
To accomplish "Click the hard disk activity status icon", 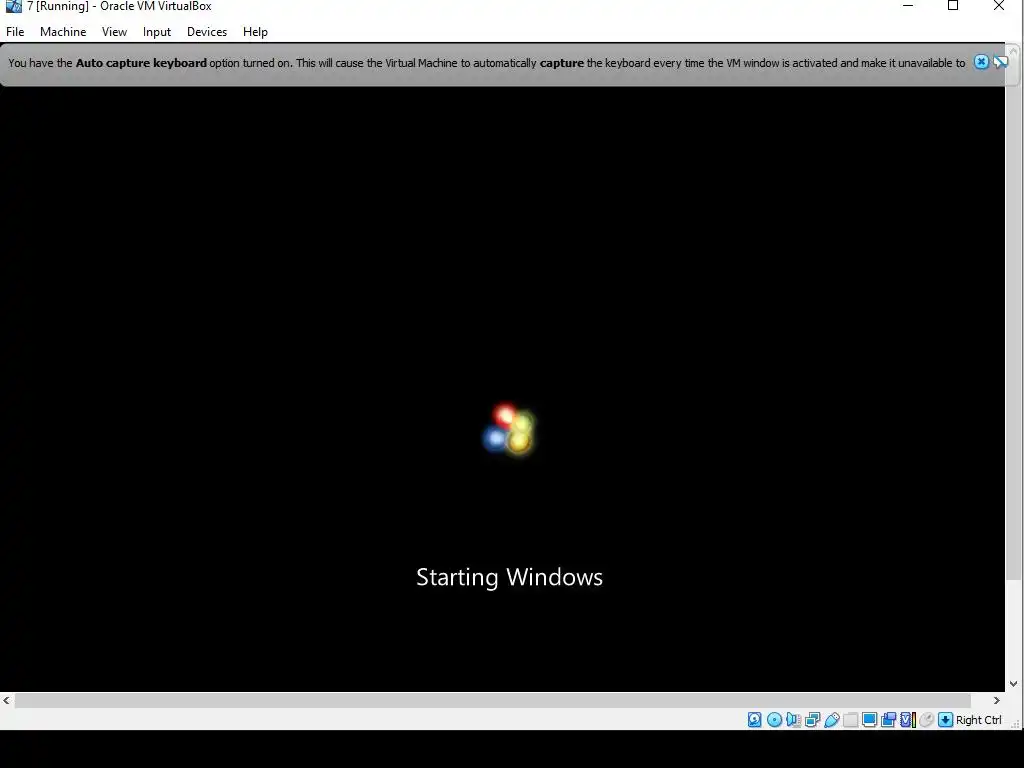I will [754, 720].
